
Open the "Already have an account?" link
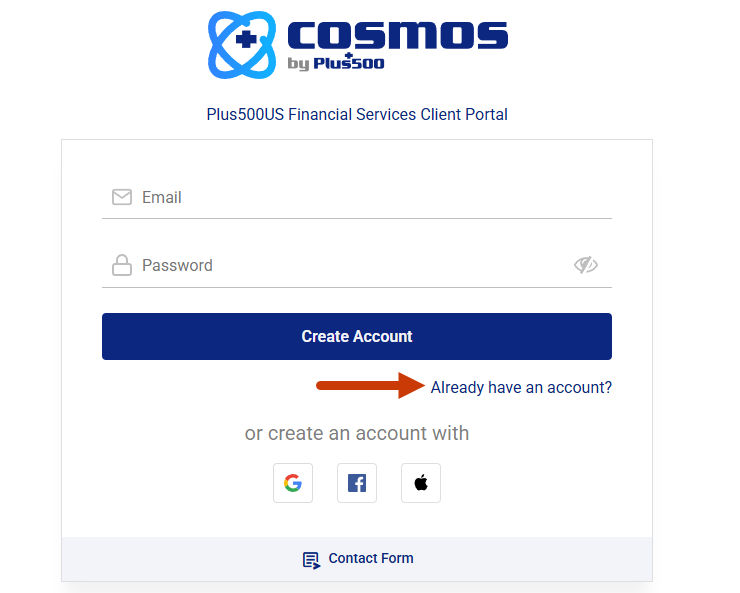(x=521, y=387)
